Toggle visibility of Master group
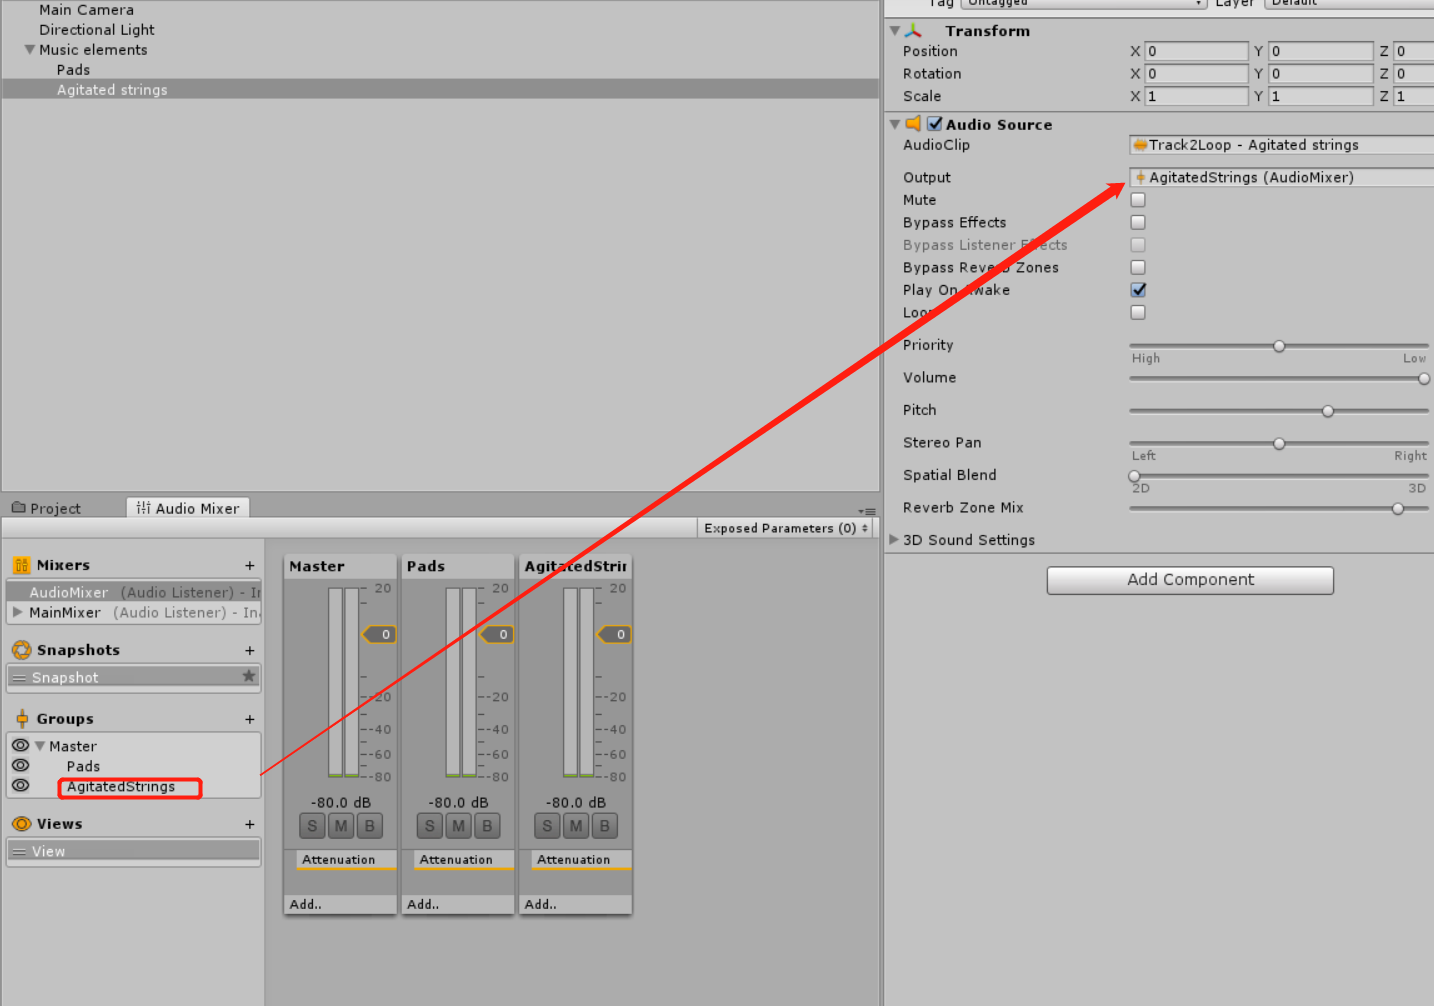 click(20, 746)
